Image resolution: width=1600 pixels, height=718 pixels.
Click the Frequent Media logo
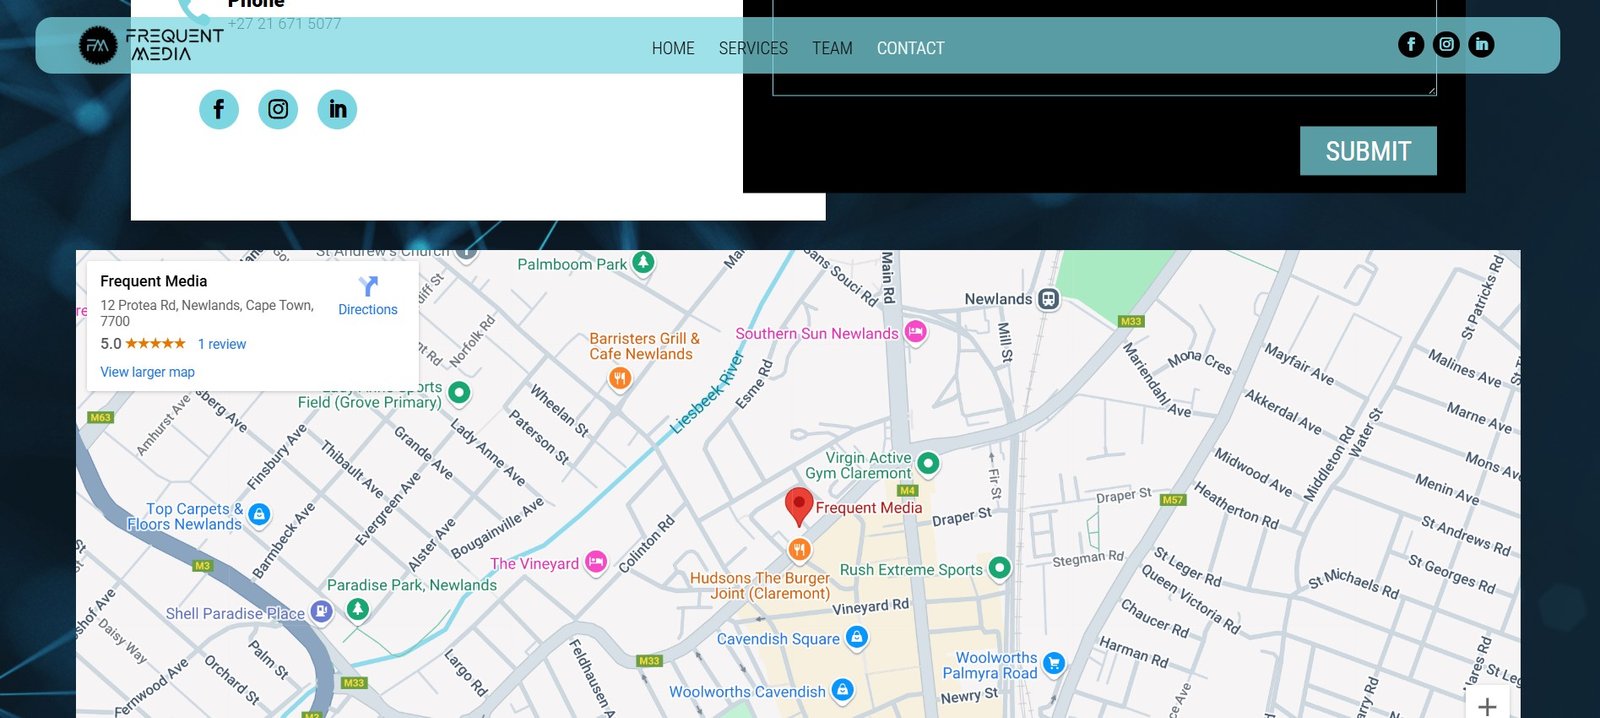pos(151,45)
